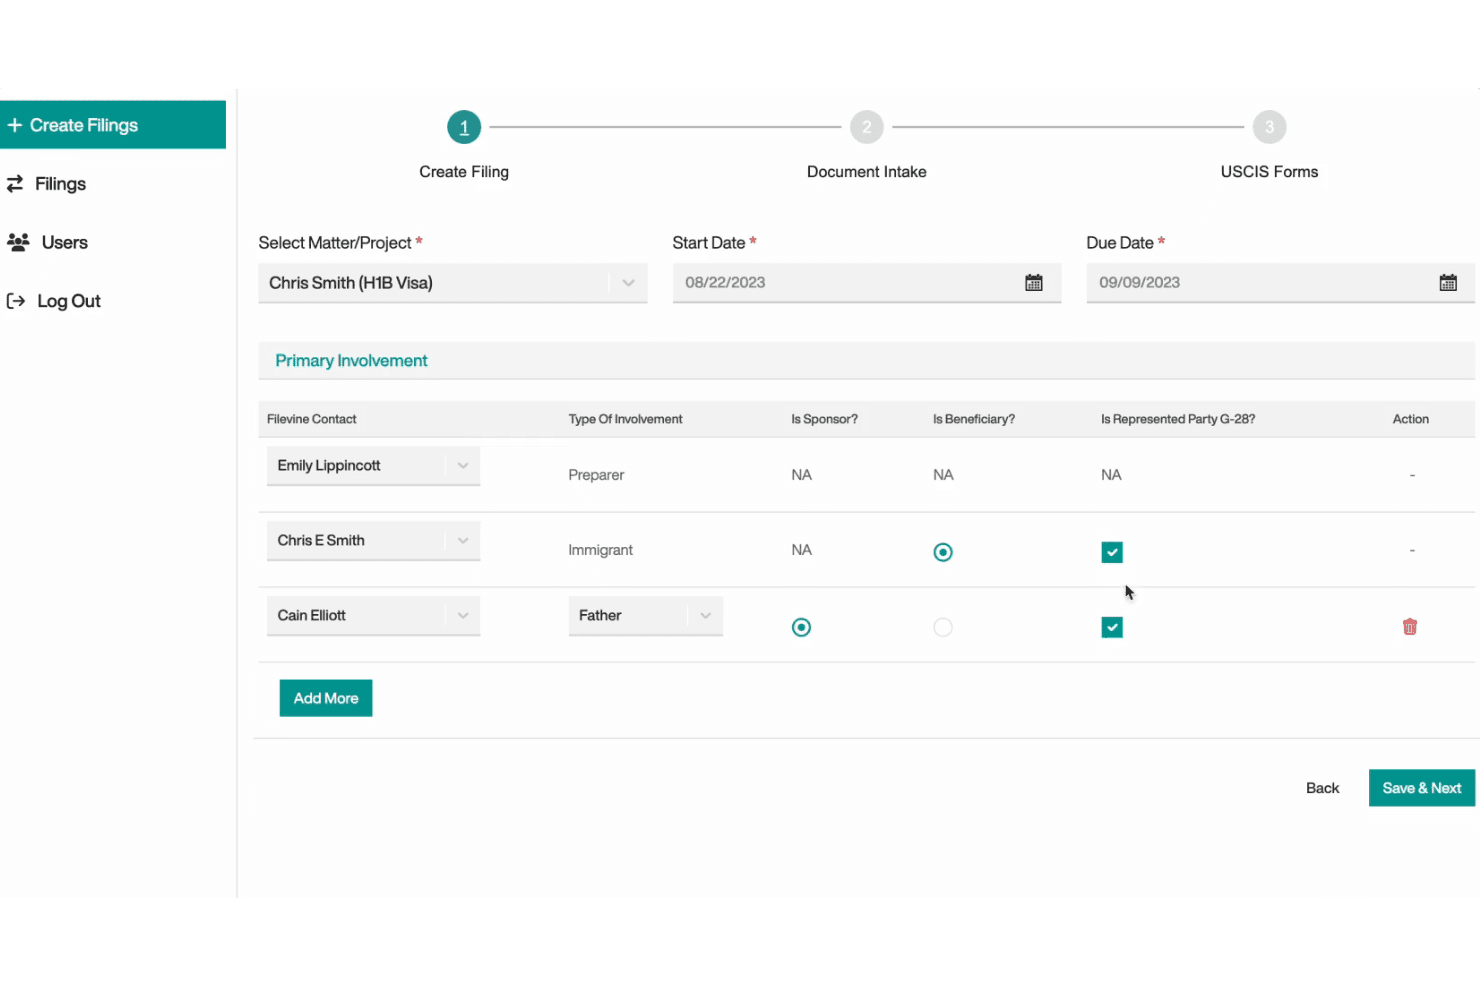Image resolution: width=1480 pixels, height=987 pixels.
Task: Click the Users group icon
Action: pos(18,242)
